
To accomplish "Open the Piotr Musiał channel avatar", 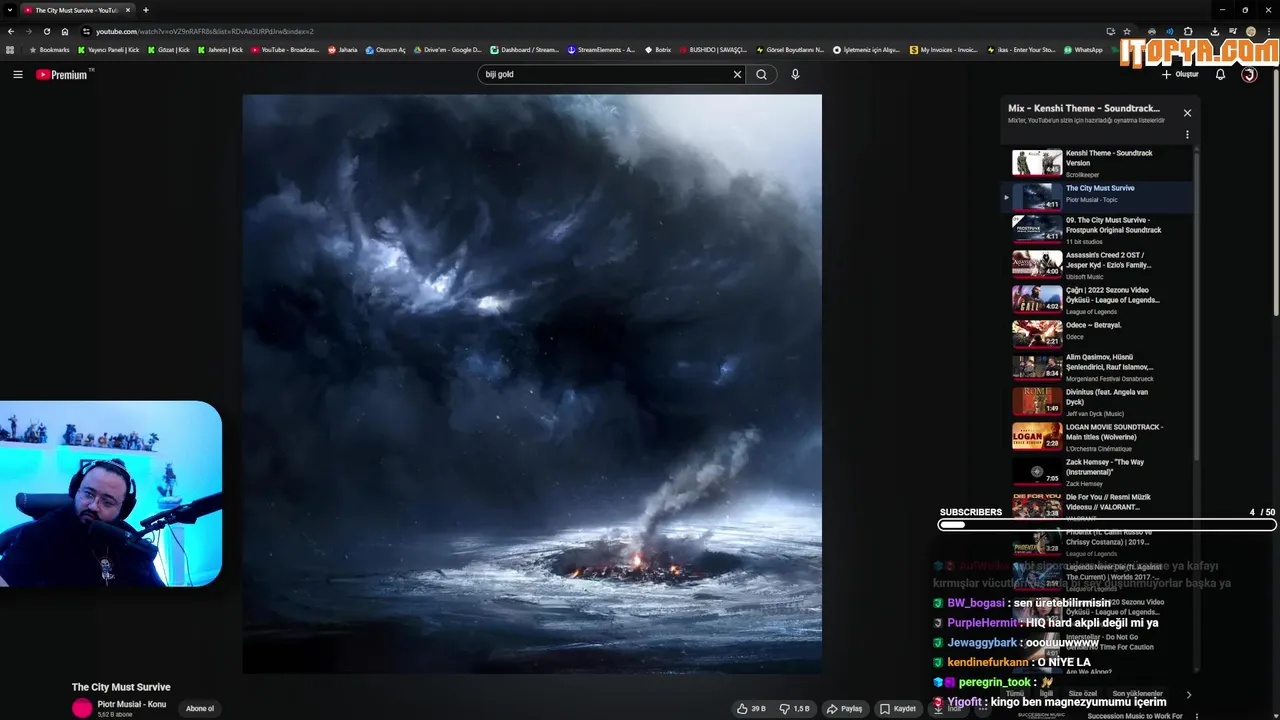I will tap(82, 708).
